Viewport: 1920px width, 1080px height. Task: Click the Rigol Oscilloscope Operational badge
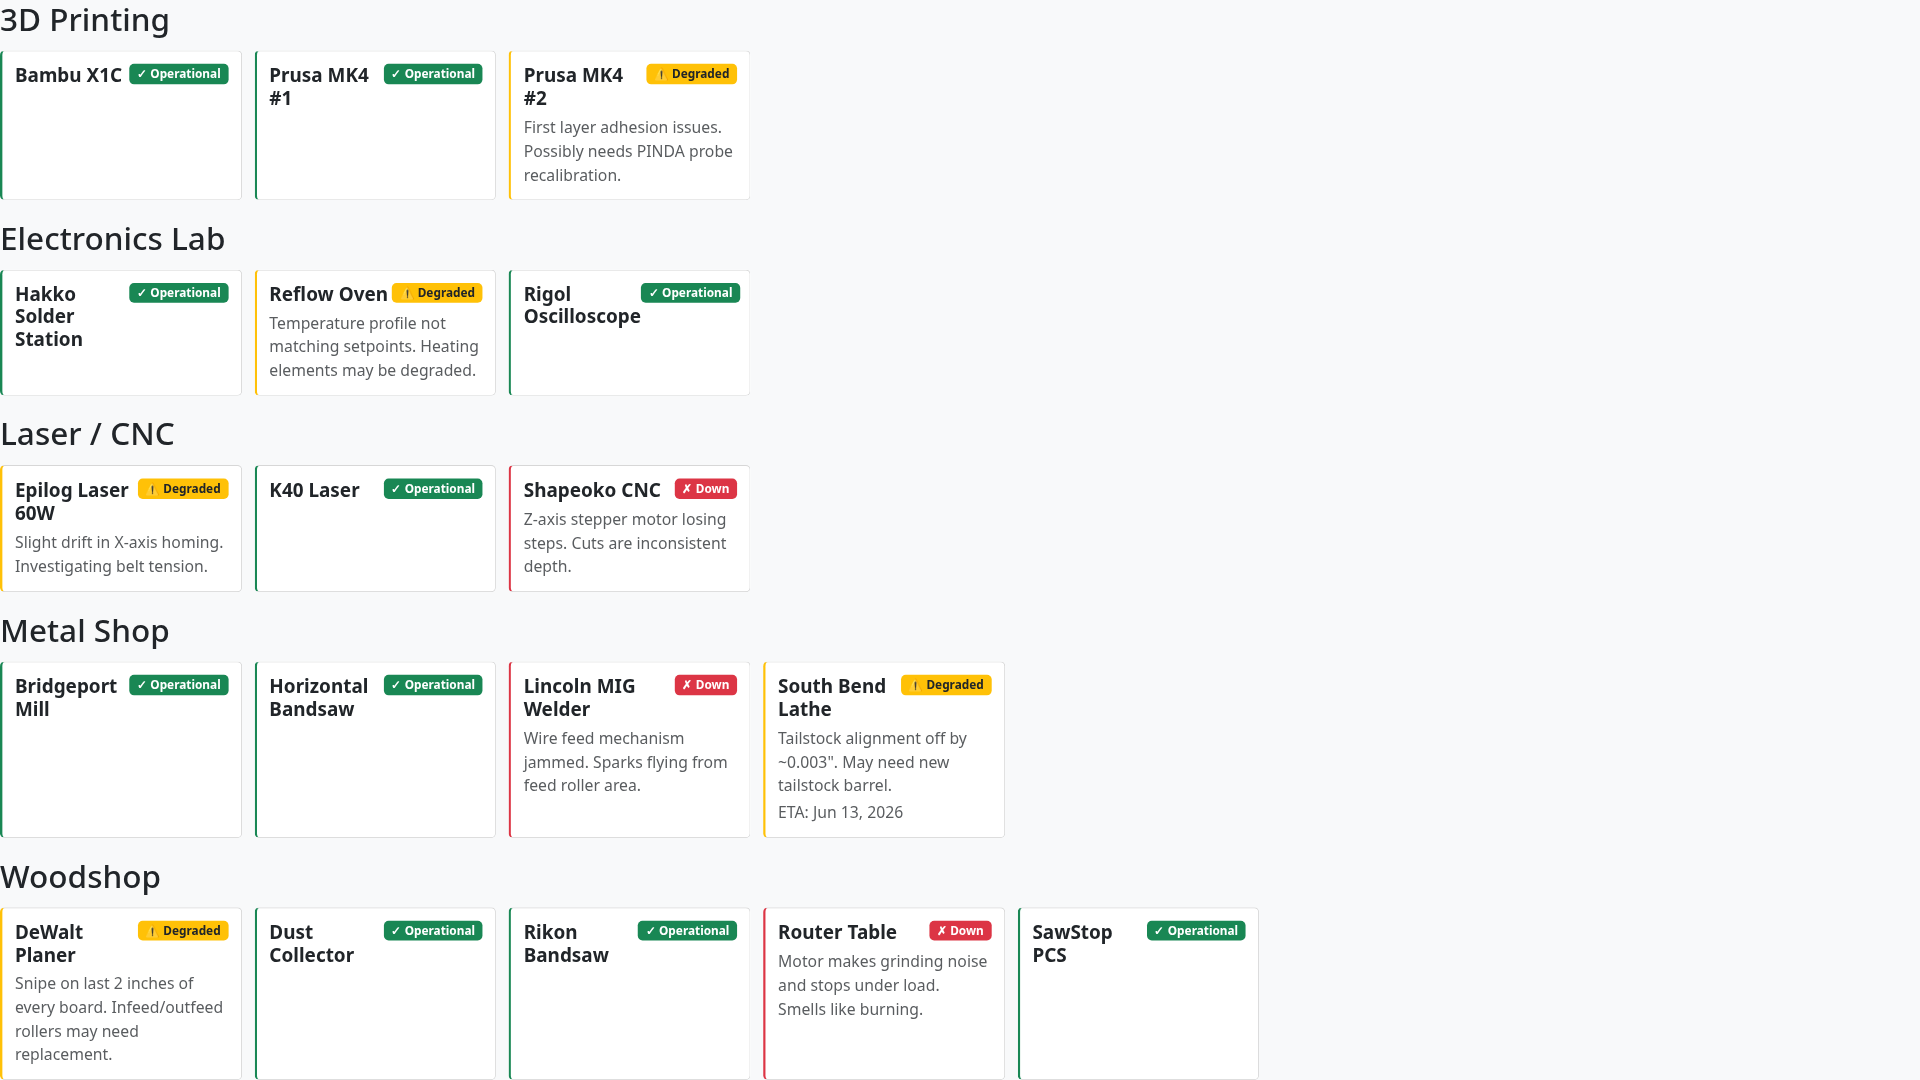[x=691, y=293]
